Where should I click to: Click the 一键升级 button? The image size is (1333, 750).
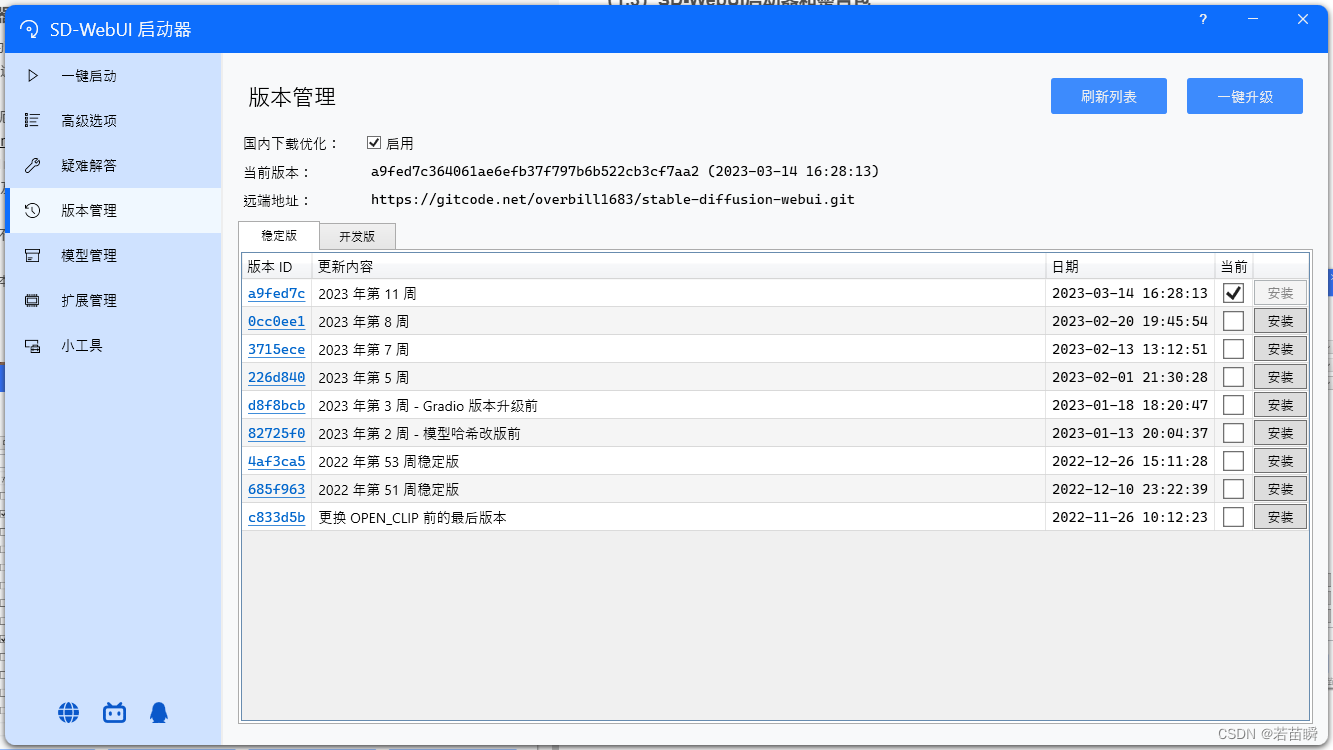tap(1245, 96)
